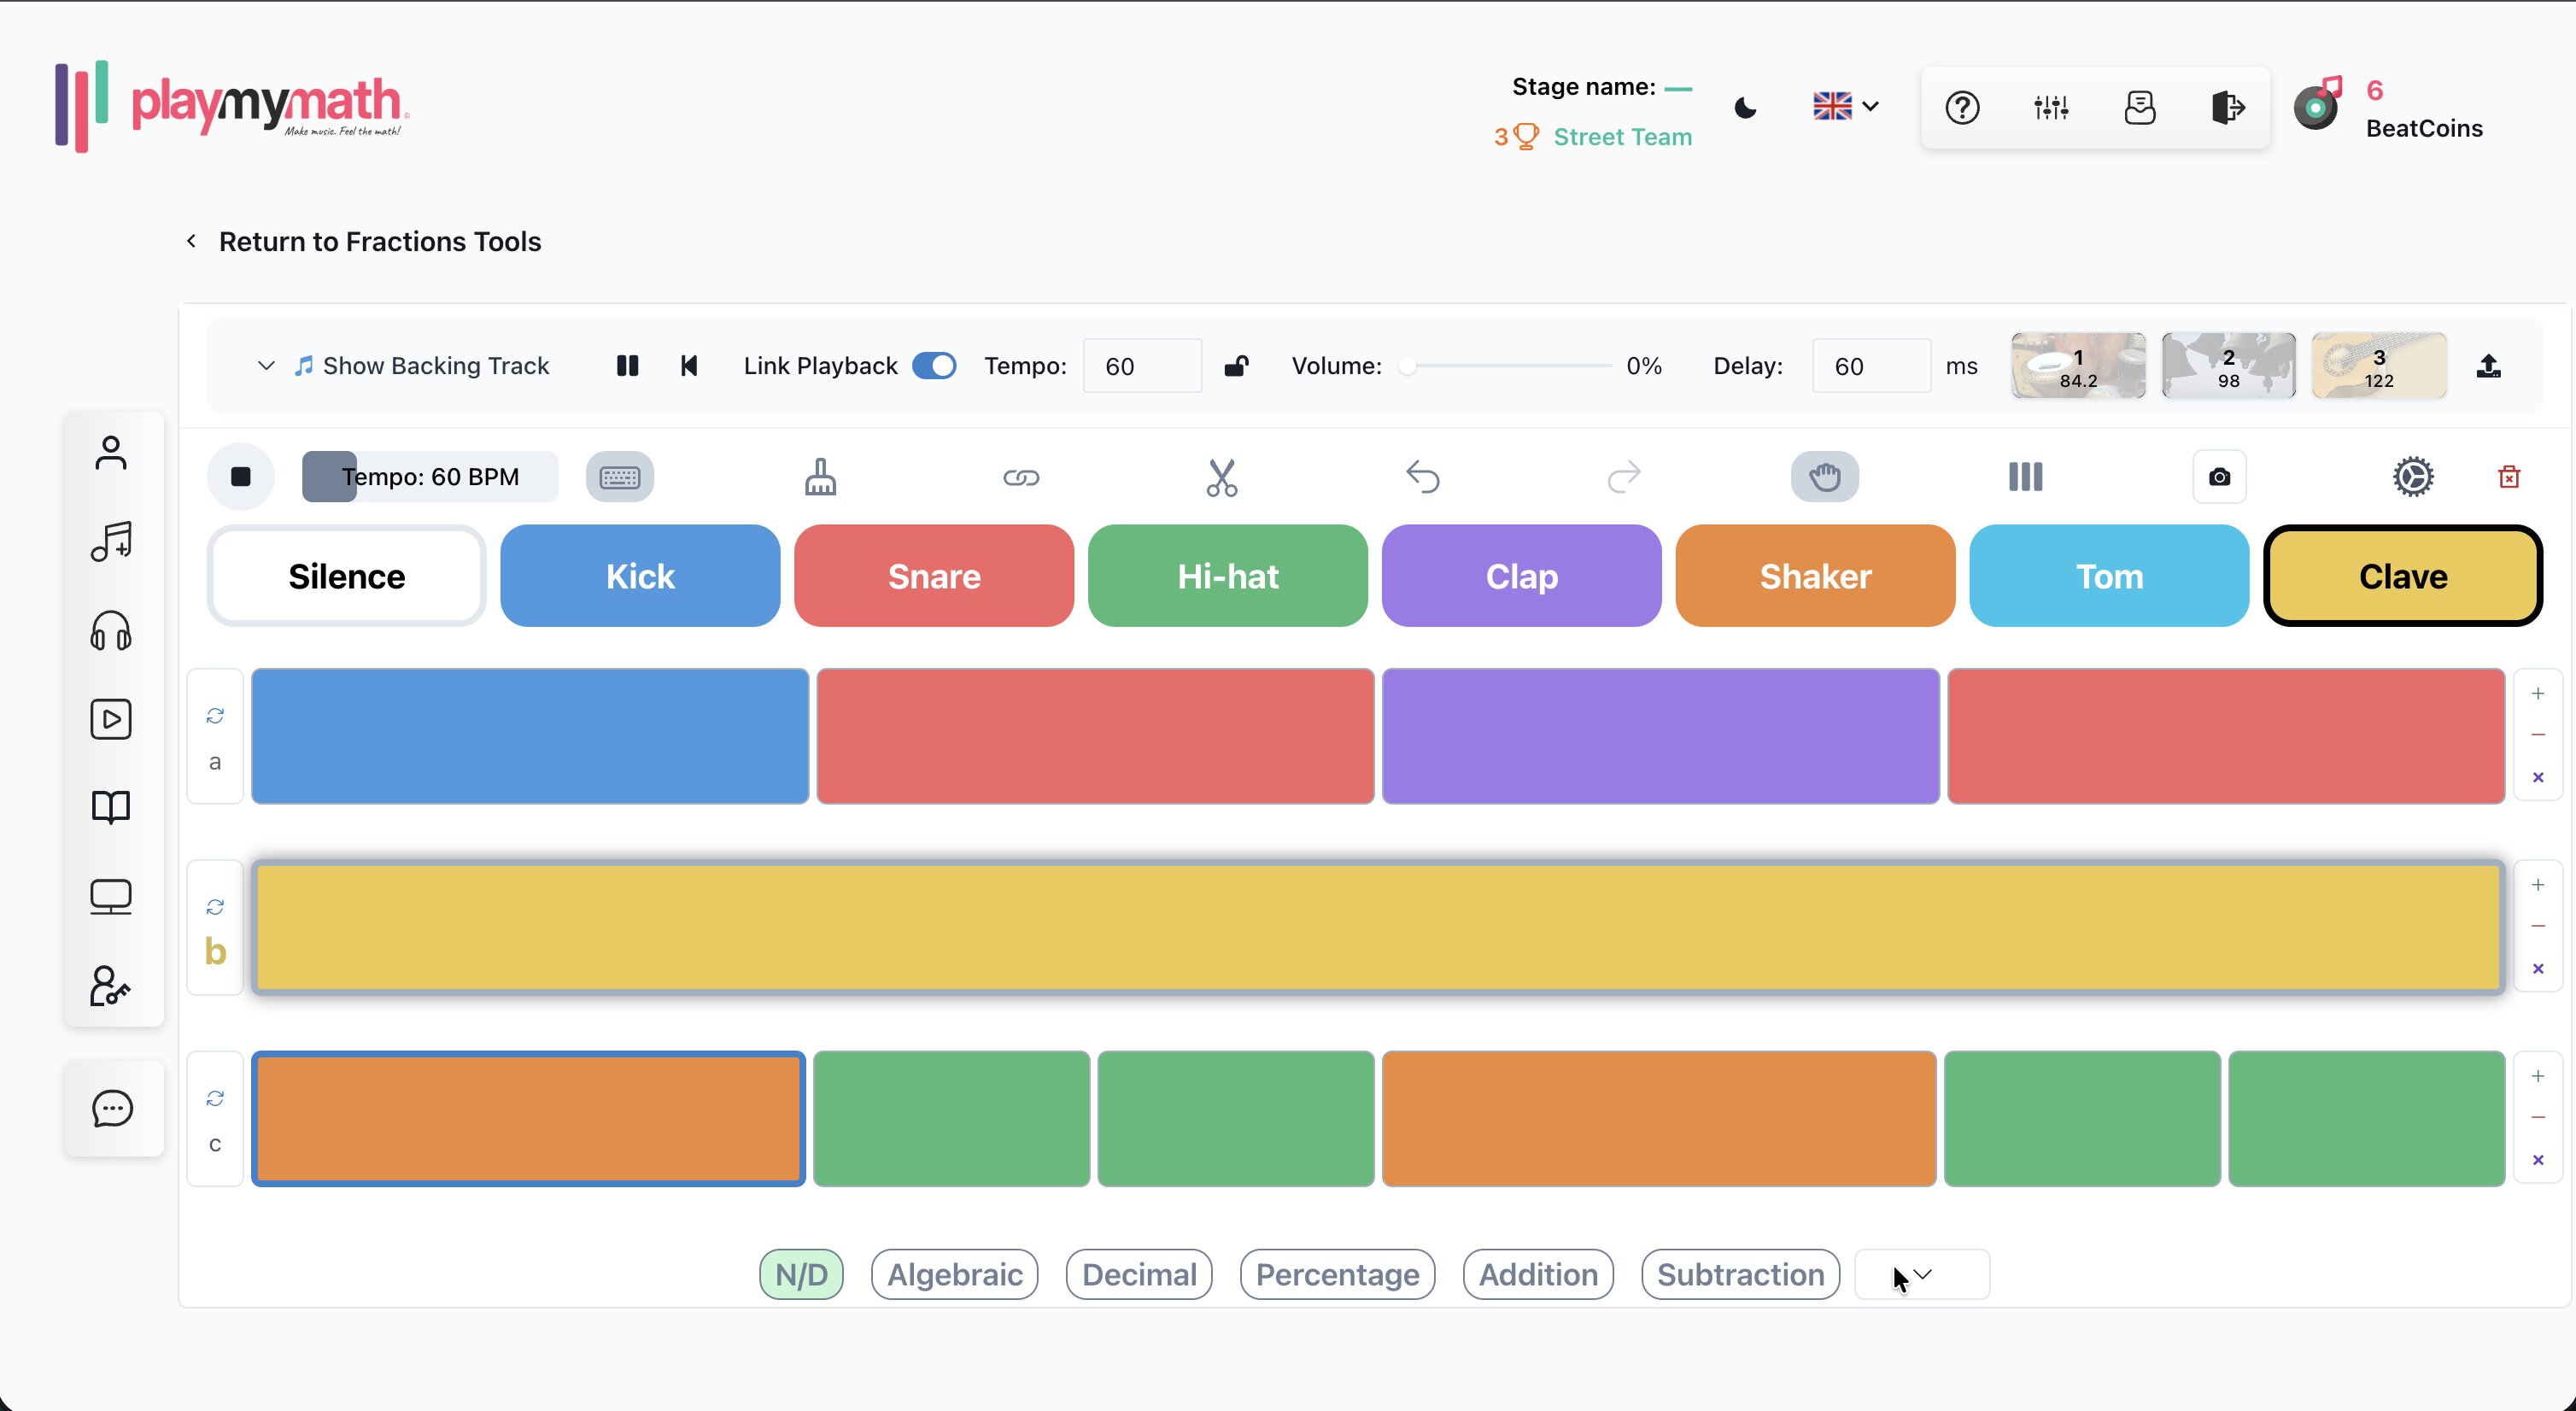Click the red trash delete icon
This screenshot has width=2576, height=1411.
(2509, 477)
